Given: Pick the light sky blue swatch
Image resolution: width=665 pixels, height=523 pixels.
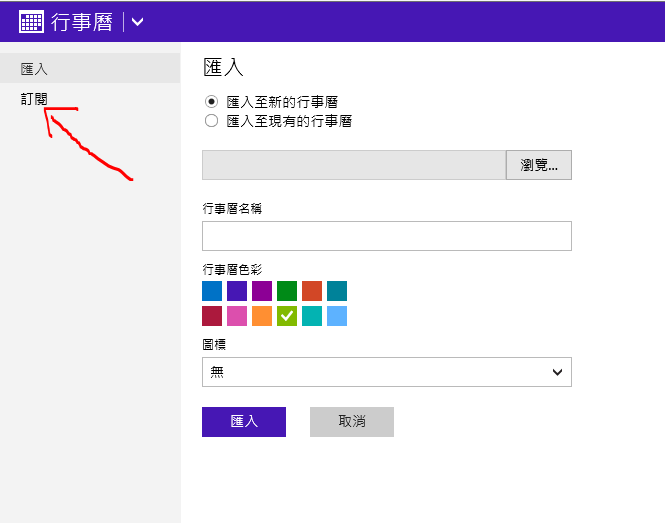Looking at the screenshot, I should coord(337,316).
